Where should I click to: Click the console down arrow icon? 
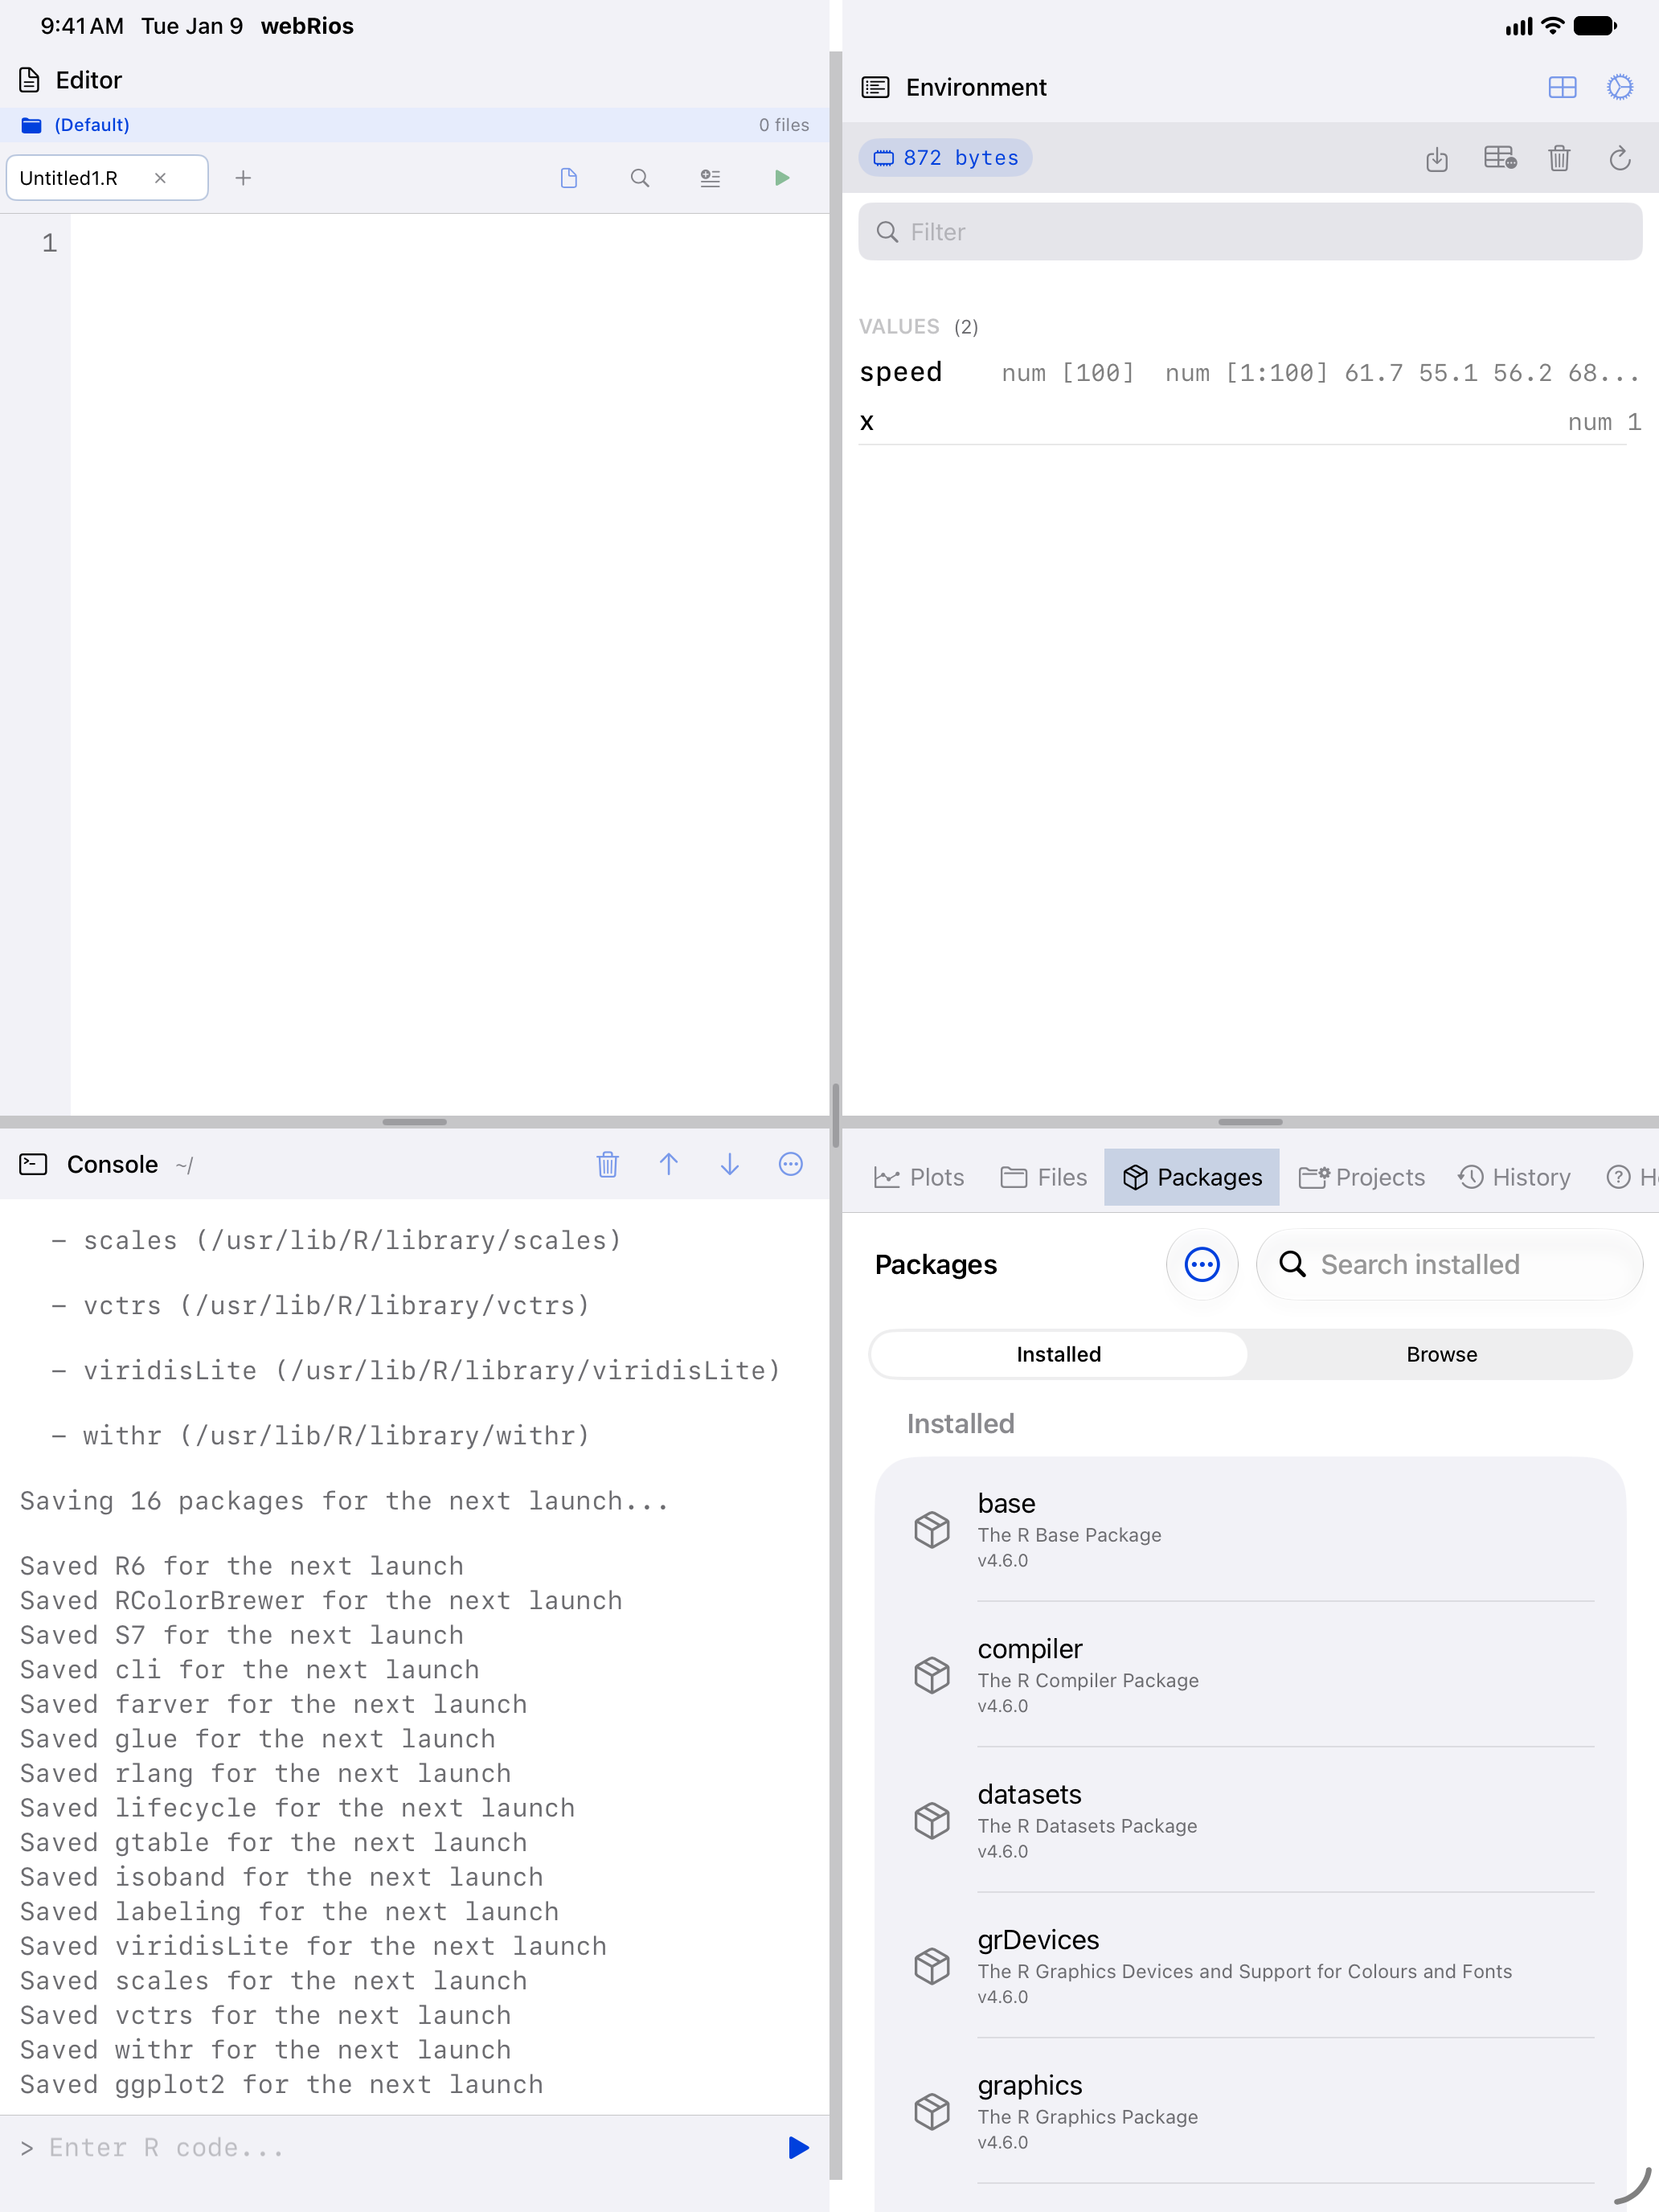point(730,1164)
